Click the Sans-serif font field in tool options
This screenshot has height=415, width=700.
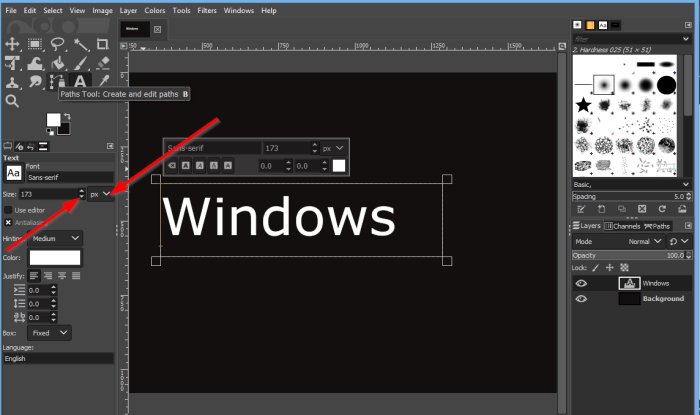tap(70, 177)
